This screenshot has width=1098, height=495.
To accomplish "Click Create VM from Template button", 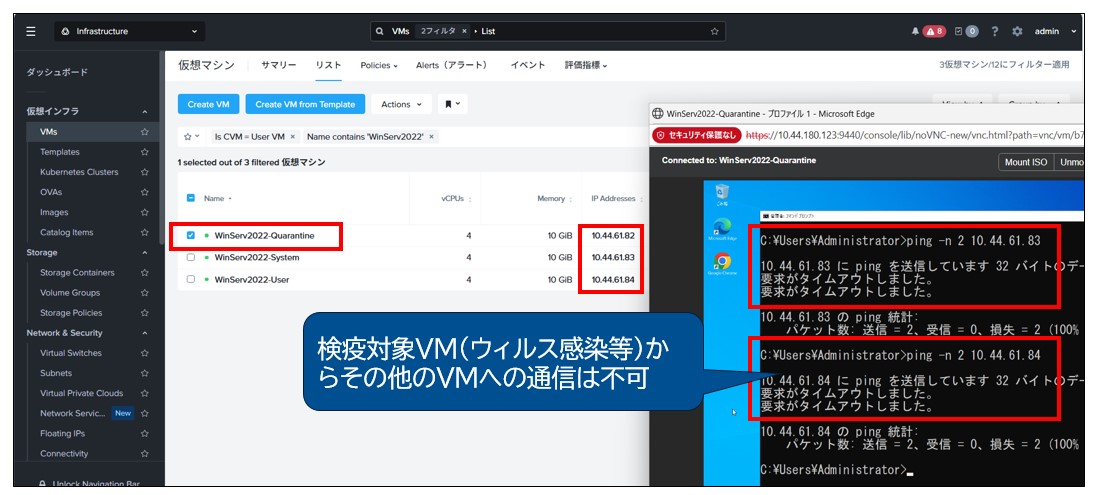I will click(304, 104).
